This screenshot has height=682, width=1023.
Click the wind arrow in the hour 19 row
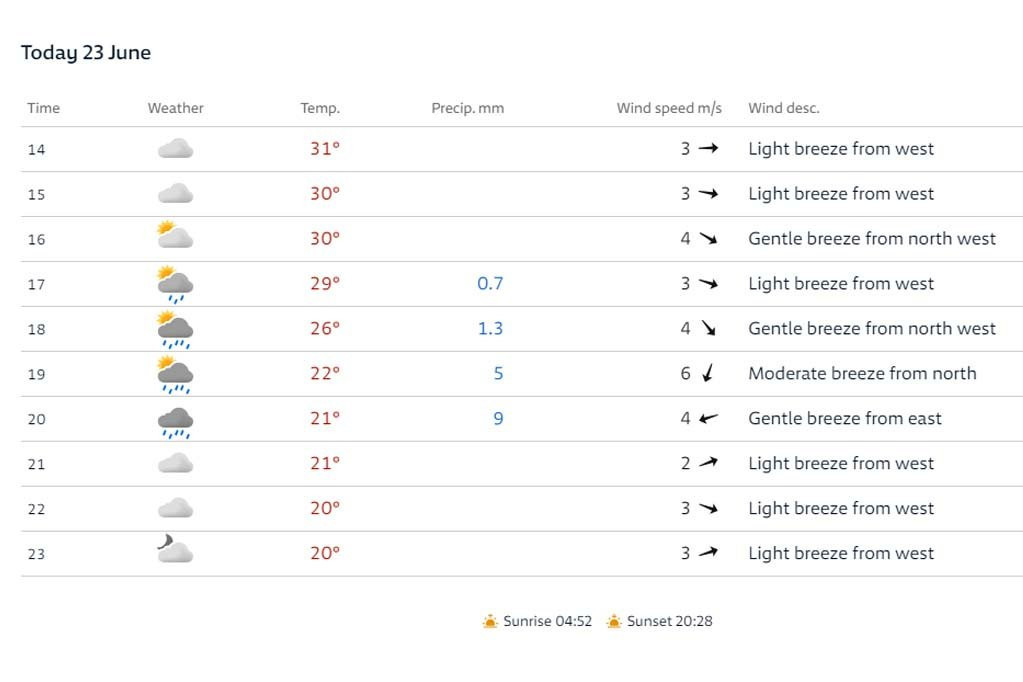click(x=708, y=374)
